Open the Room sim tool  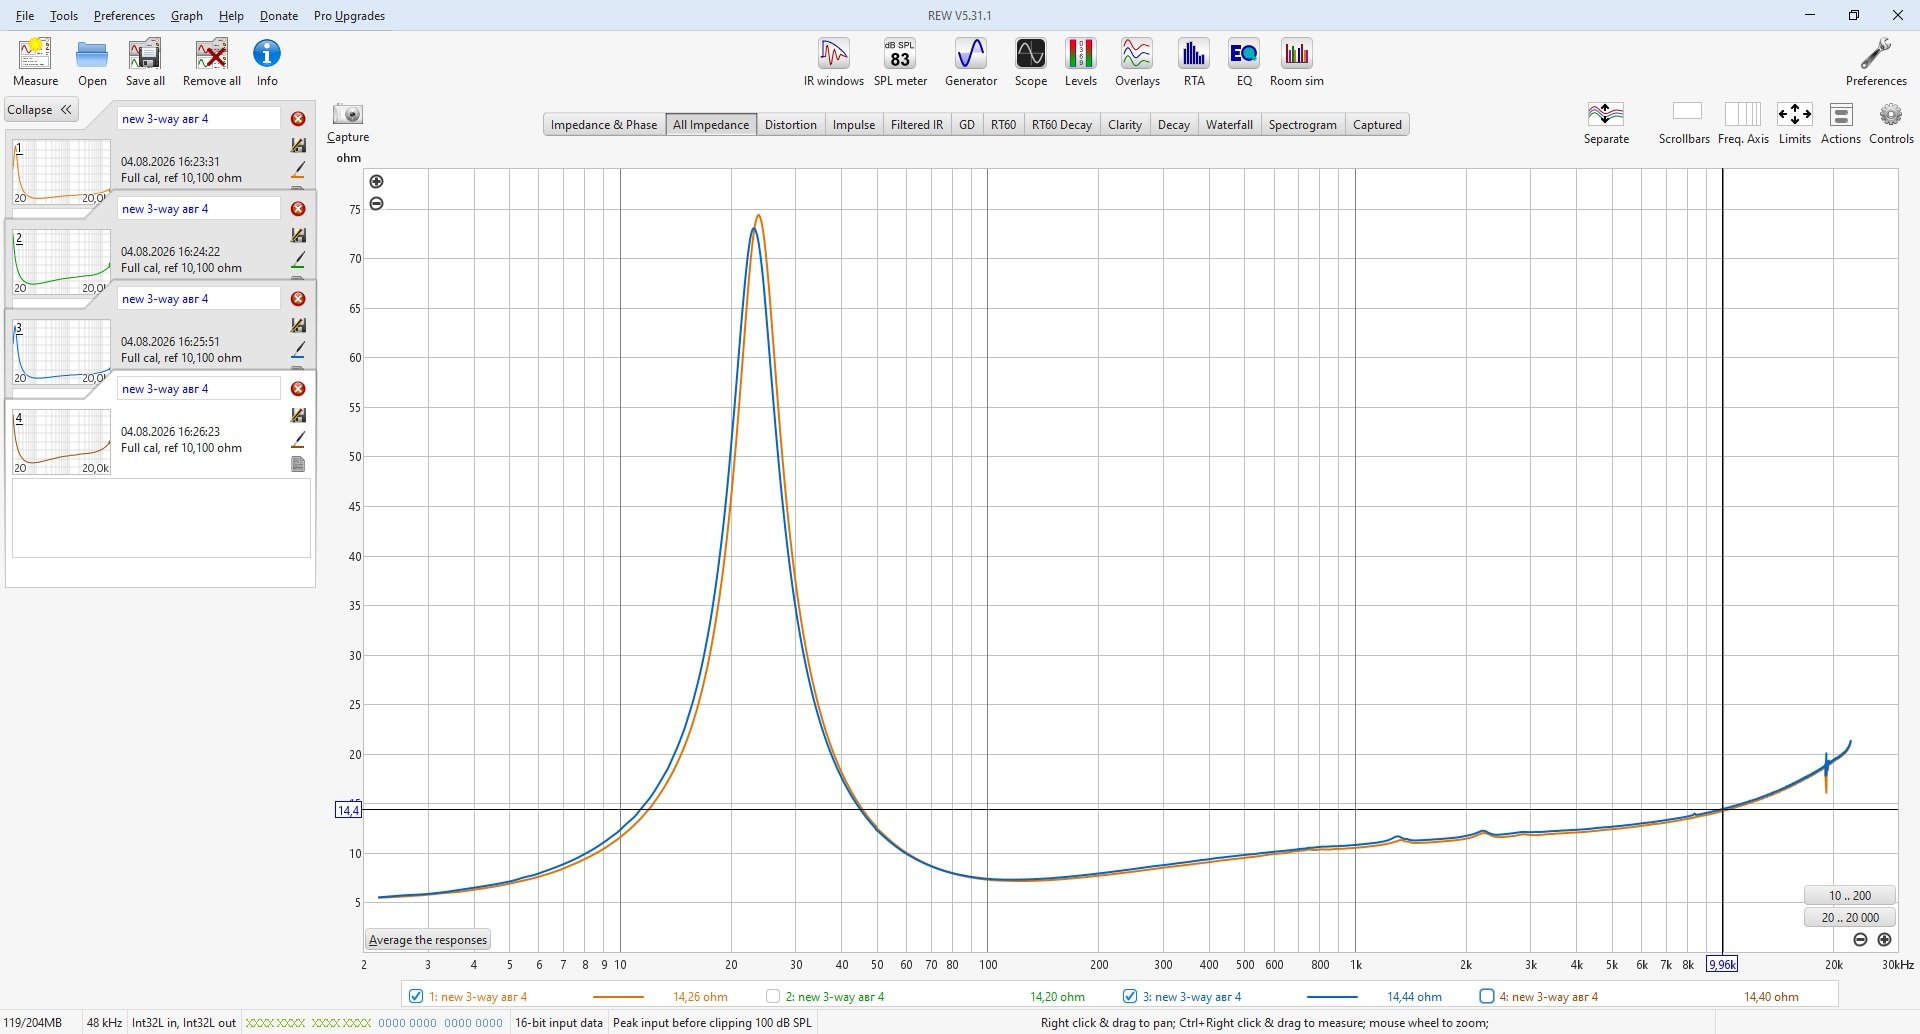(1297, 62)
